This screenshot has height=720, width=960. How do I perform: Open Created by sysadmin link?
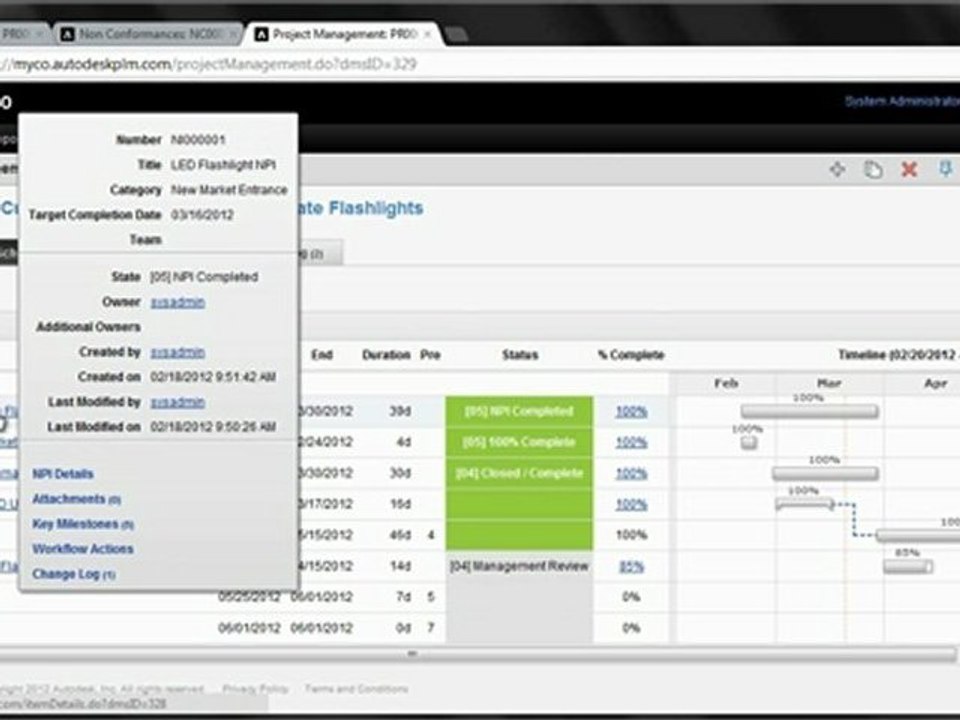click(x=178, y=352)
